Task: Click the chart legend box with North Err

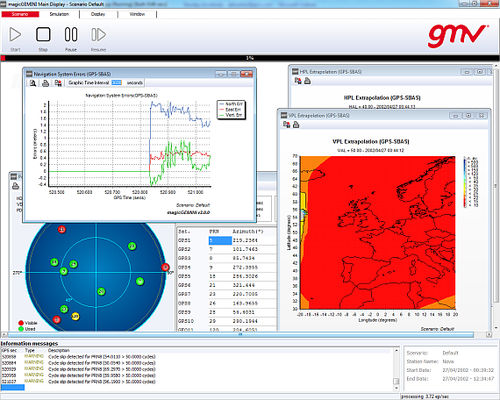Action: (x=231, y=109)
